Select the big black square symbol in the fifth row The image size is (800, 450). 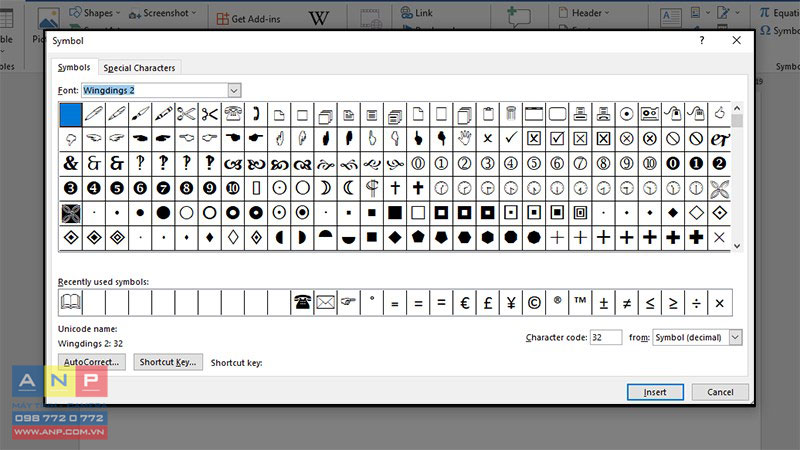[x=395, y=213]
